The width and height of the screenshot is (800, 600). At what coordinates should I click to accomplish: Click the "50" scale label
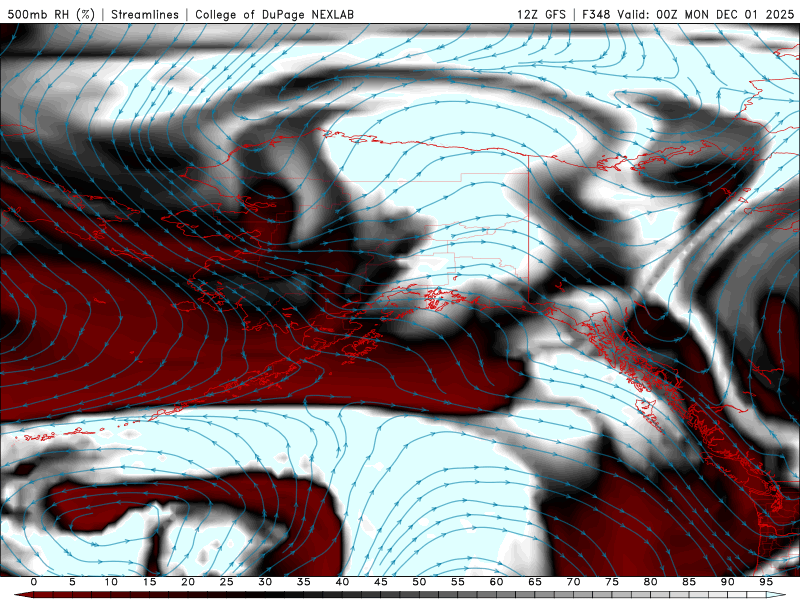(x=419, y=582)
